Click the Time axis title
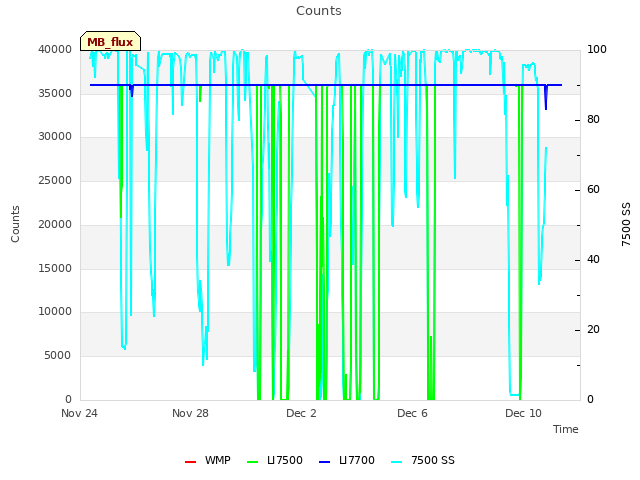The height and width of the screenshot is (480, 640). (x=566, y=429)
